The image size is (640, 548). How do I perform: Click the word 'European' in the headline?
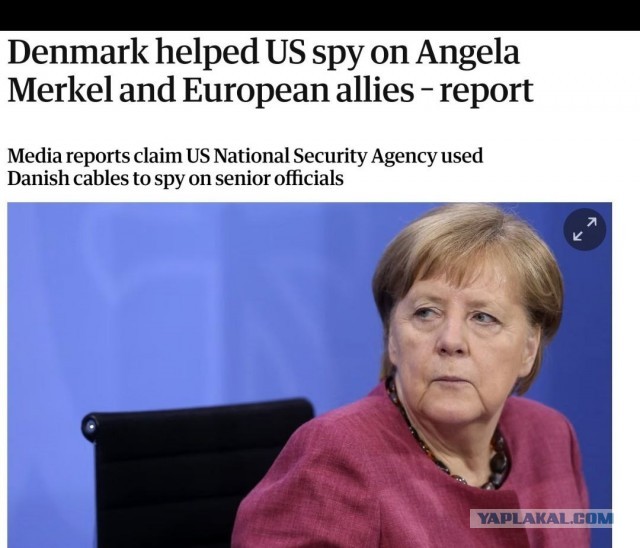click(255, 91)
